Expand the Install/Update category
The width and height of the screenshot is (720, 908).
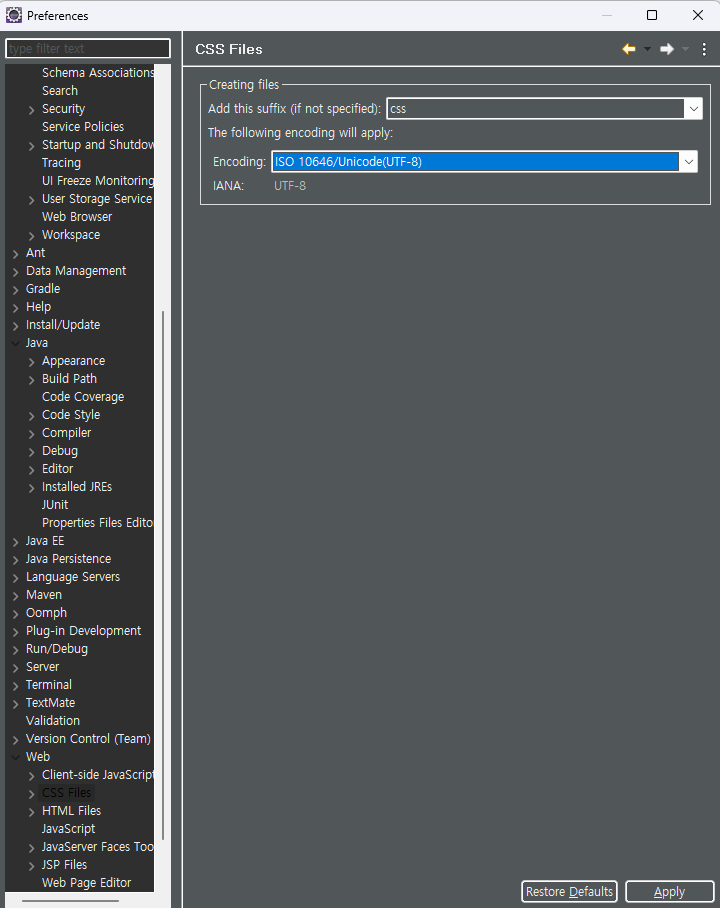[16, 325]
